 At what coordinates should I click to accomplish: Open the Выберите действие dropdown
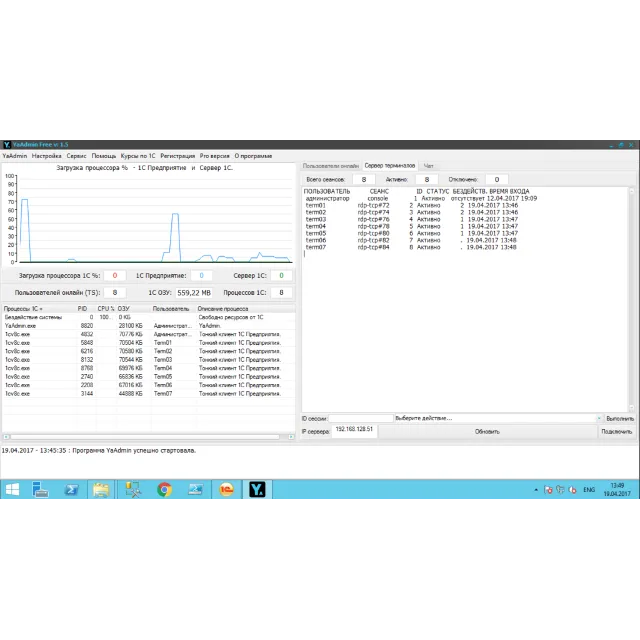498,418
